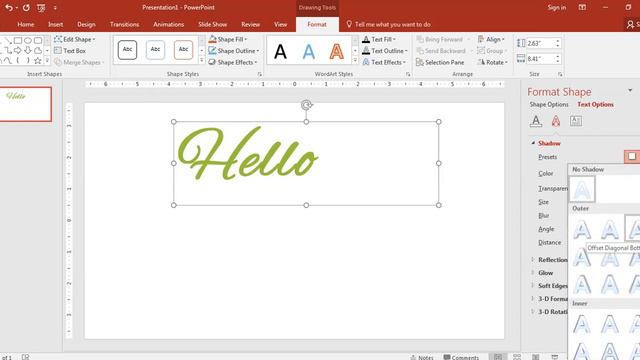The height and width of the screenshot is (360, 640).
Task: Apply the orange outlined A WordArt style
Action: tap(337, 51)
